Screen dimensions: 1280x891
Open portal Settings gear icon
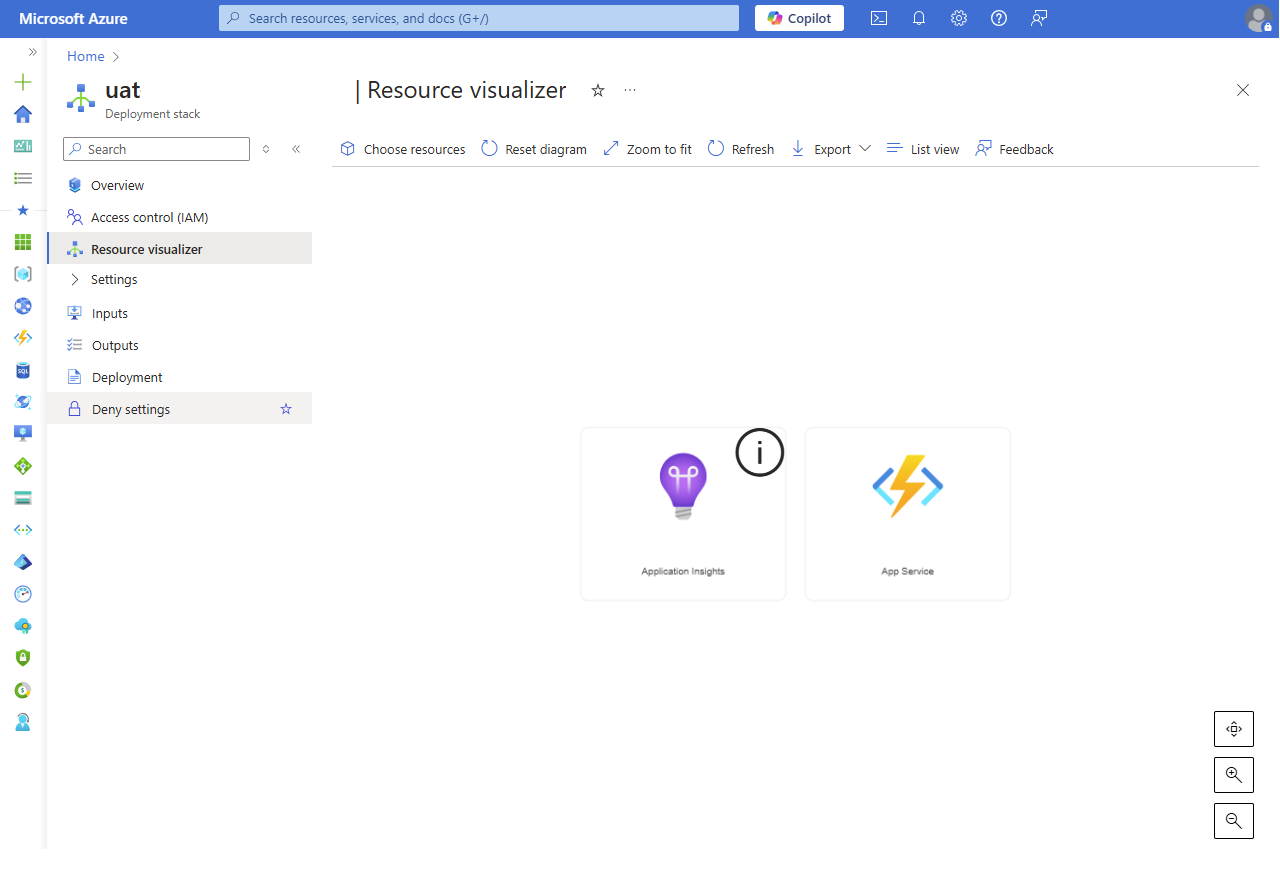tap(959, 18)
